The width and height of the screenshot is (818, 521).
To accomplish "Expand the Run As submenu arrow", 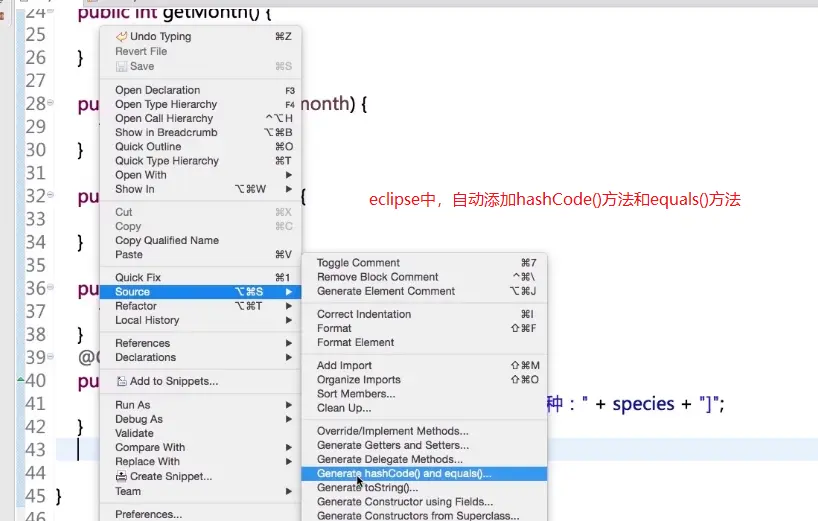I will 288,405.
